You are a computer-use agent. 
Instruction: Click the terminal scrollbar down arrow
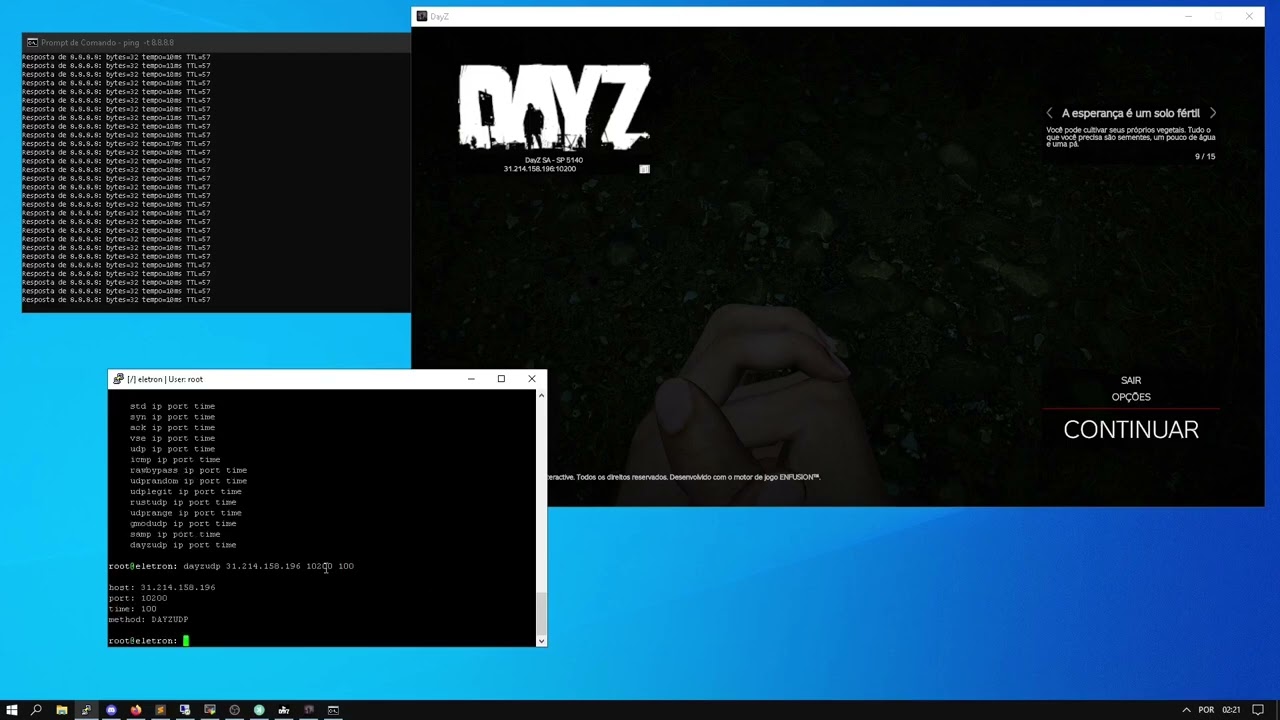click(x=541, y=641)
